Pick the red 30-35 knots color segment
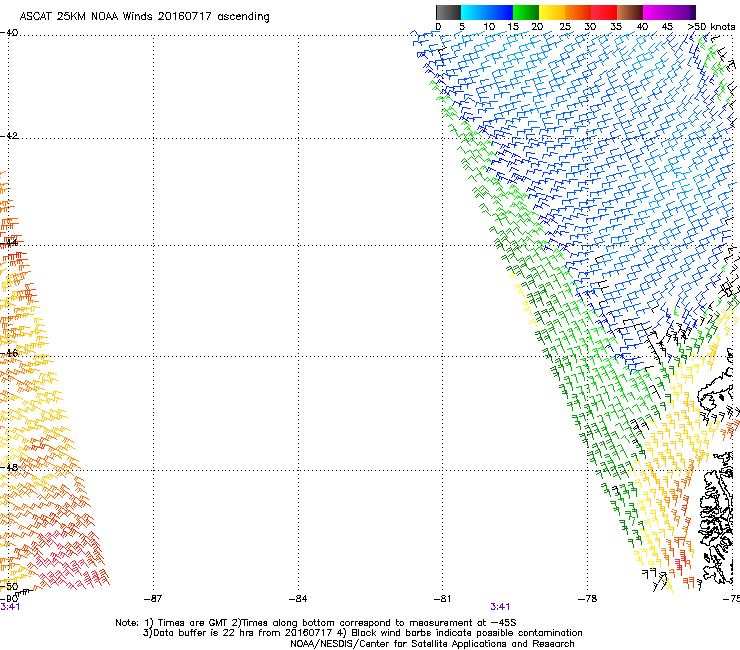740x650 pixels. click(604, 12)
